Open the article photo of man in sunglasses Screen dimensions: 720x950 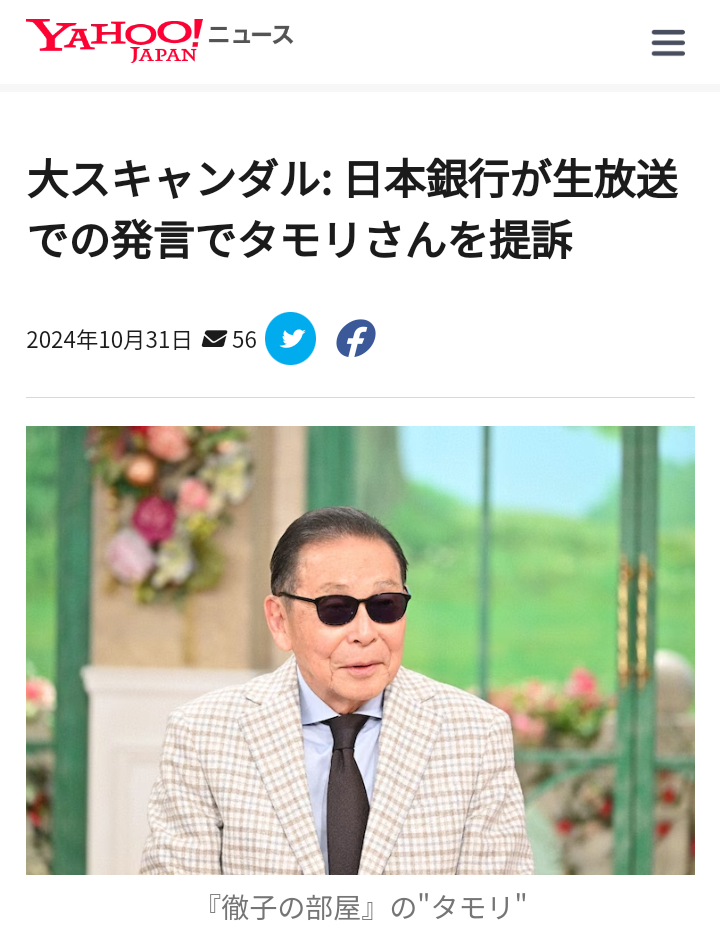pyautogui.click(x=360, y=650)
